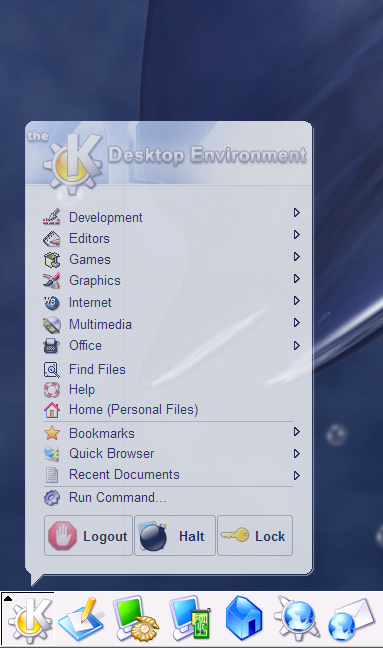Click the Help lifebuoy icon
The height and width of the screenshot is (648, 383).
point(52,390)
